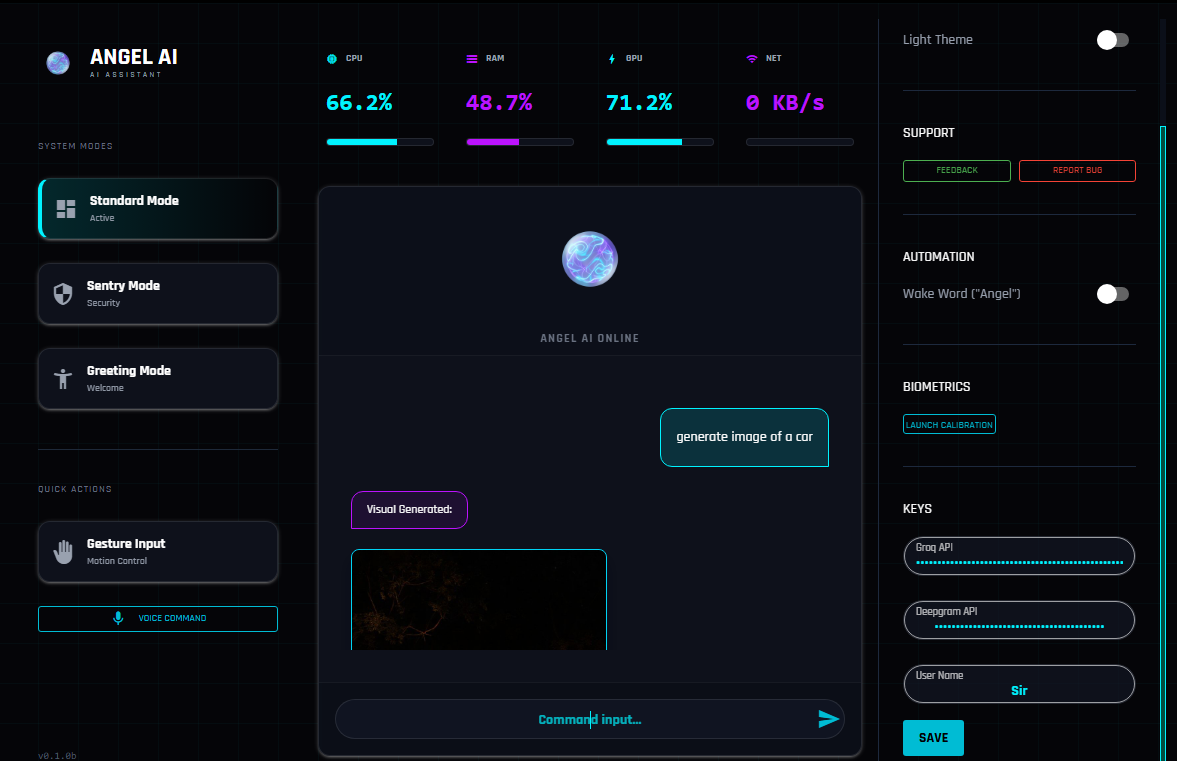The image size is (1177, 761).
Task: Click the CPU chip icon
Action: 332,59
